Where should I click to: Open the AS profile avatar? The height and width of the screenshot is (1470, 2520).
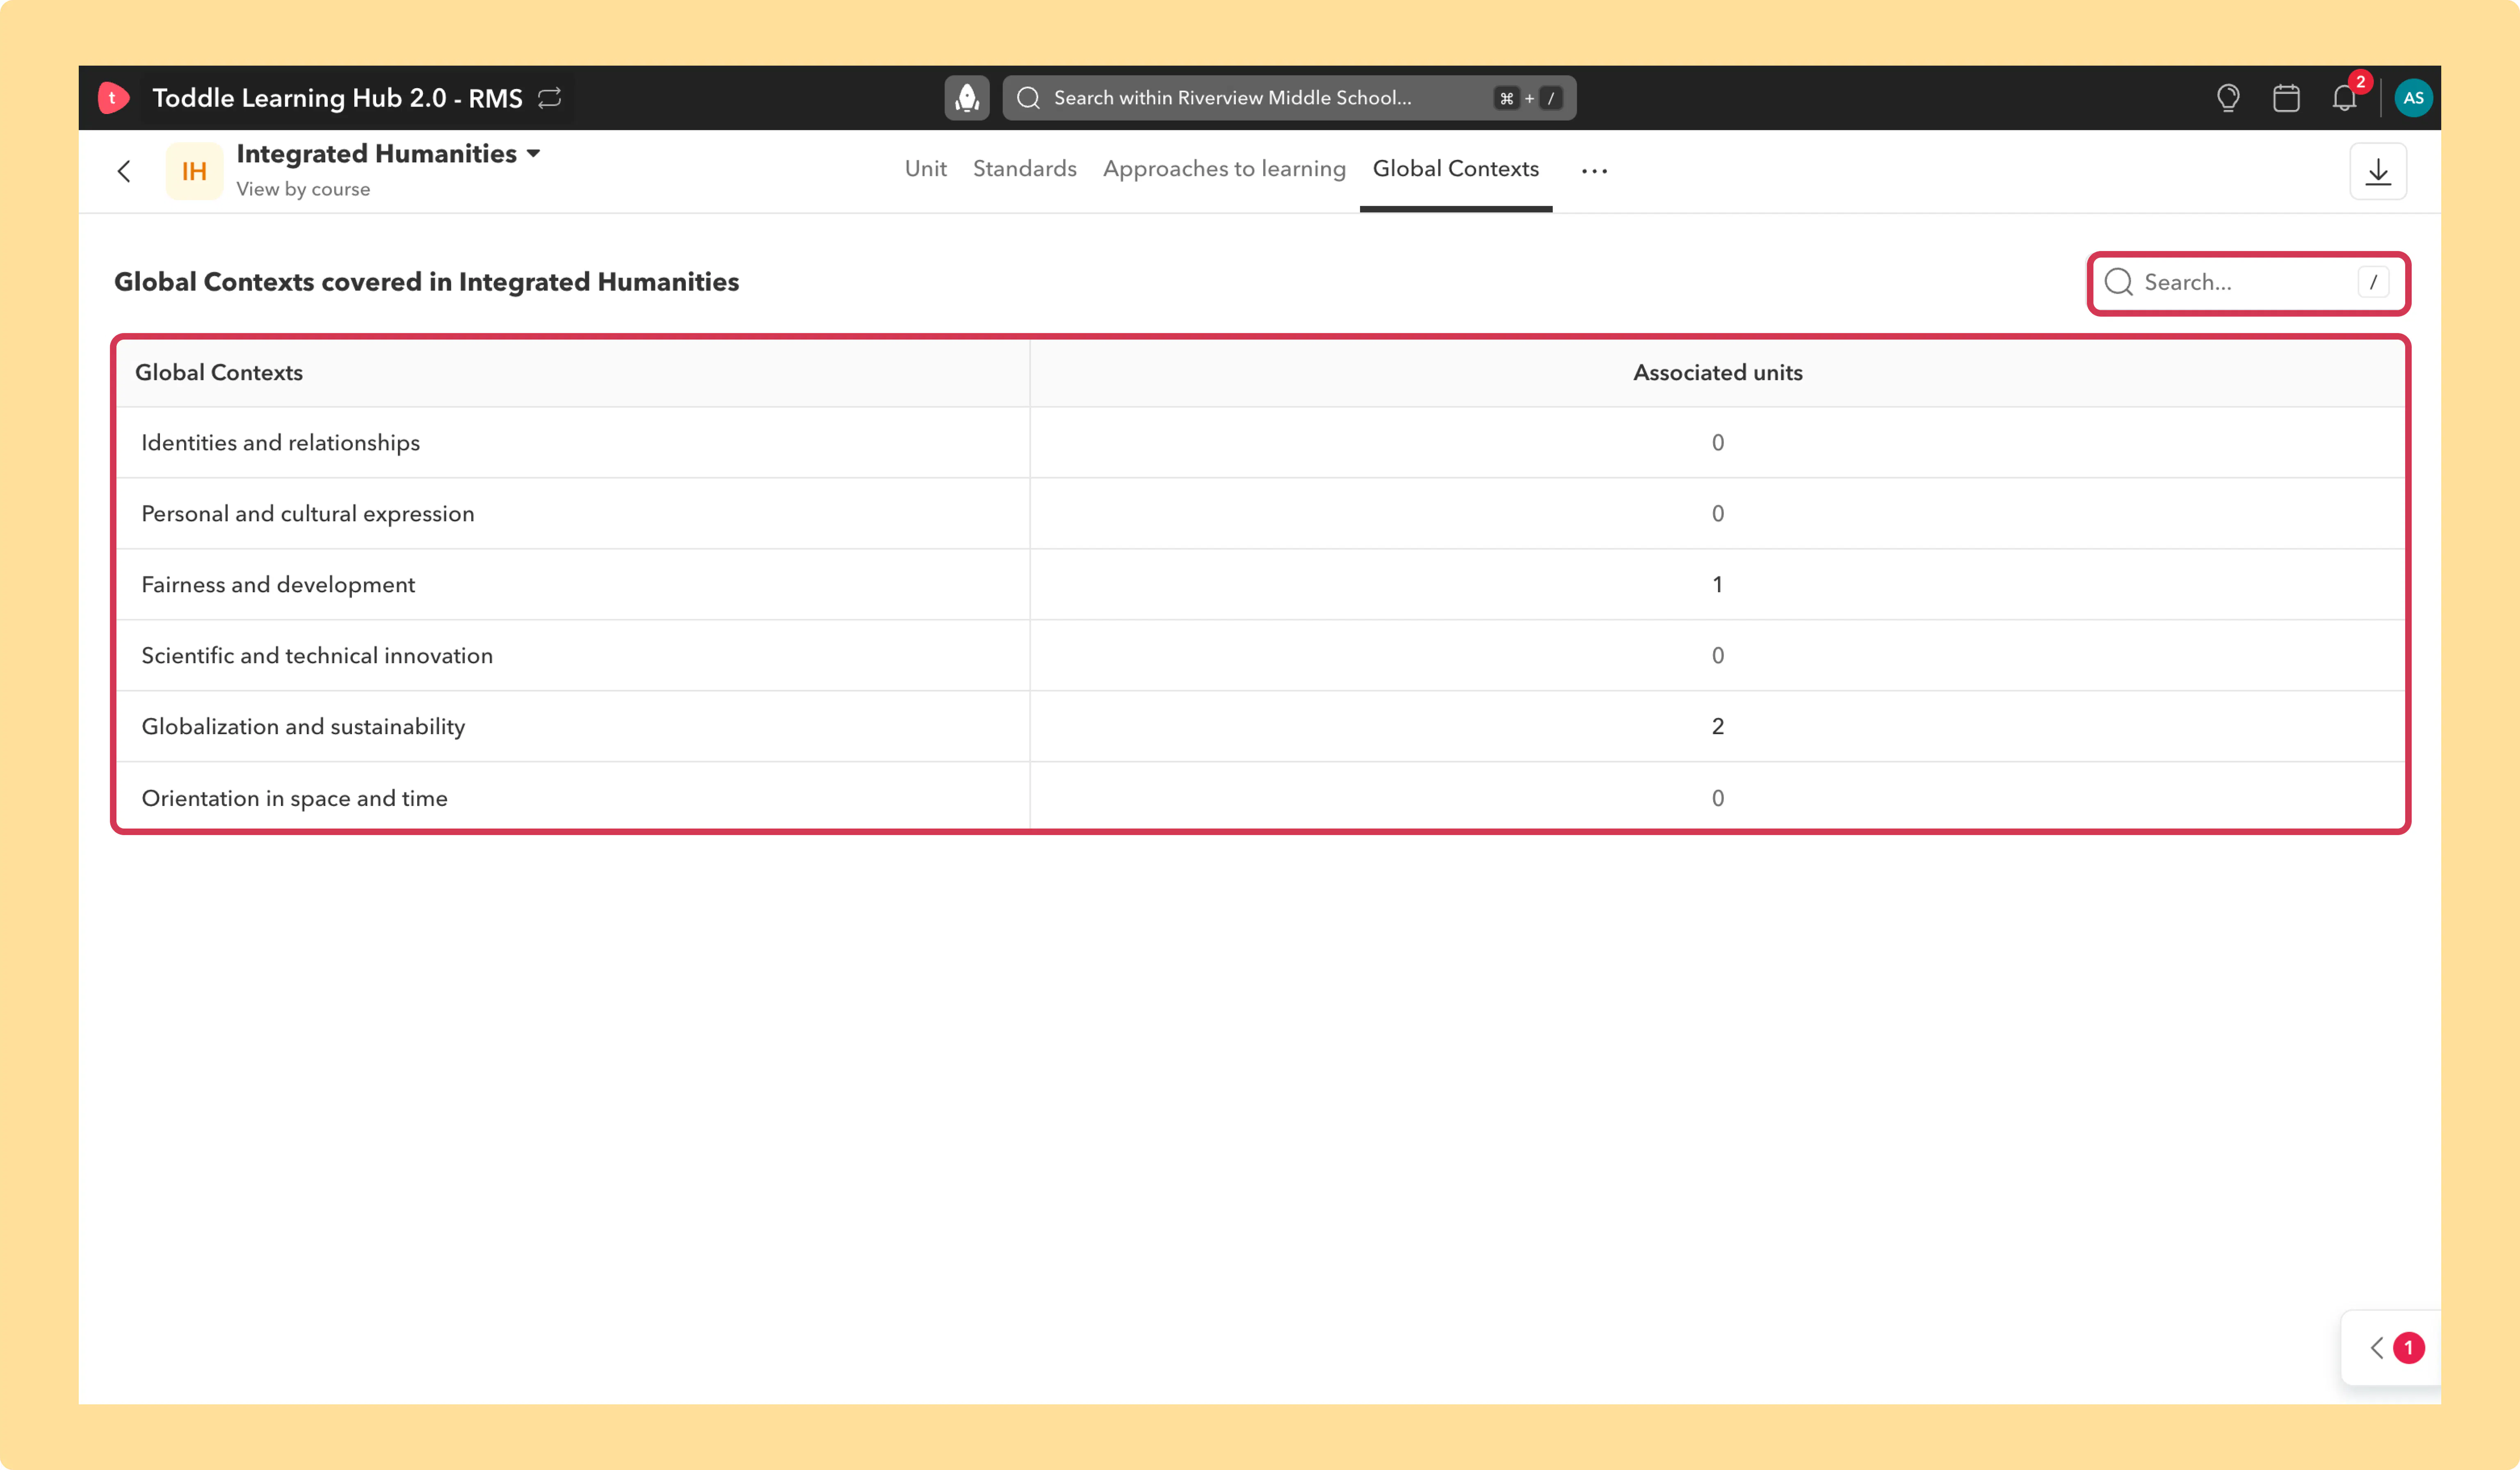tap(2413, 98)
